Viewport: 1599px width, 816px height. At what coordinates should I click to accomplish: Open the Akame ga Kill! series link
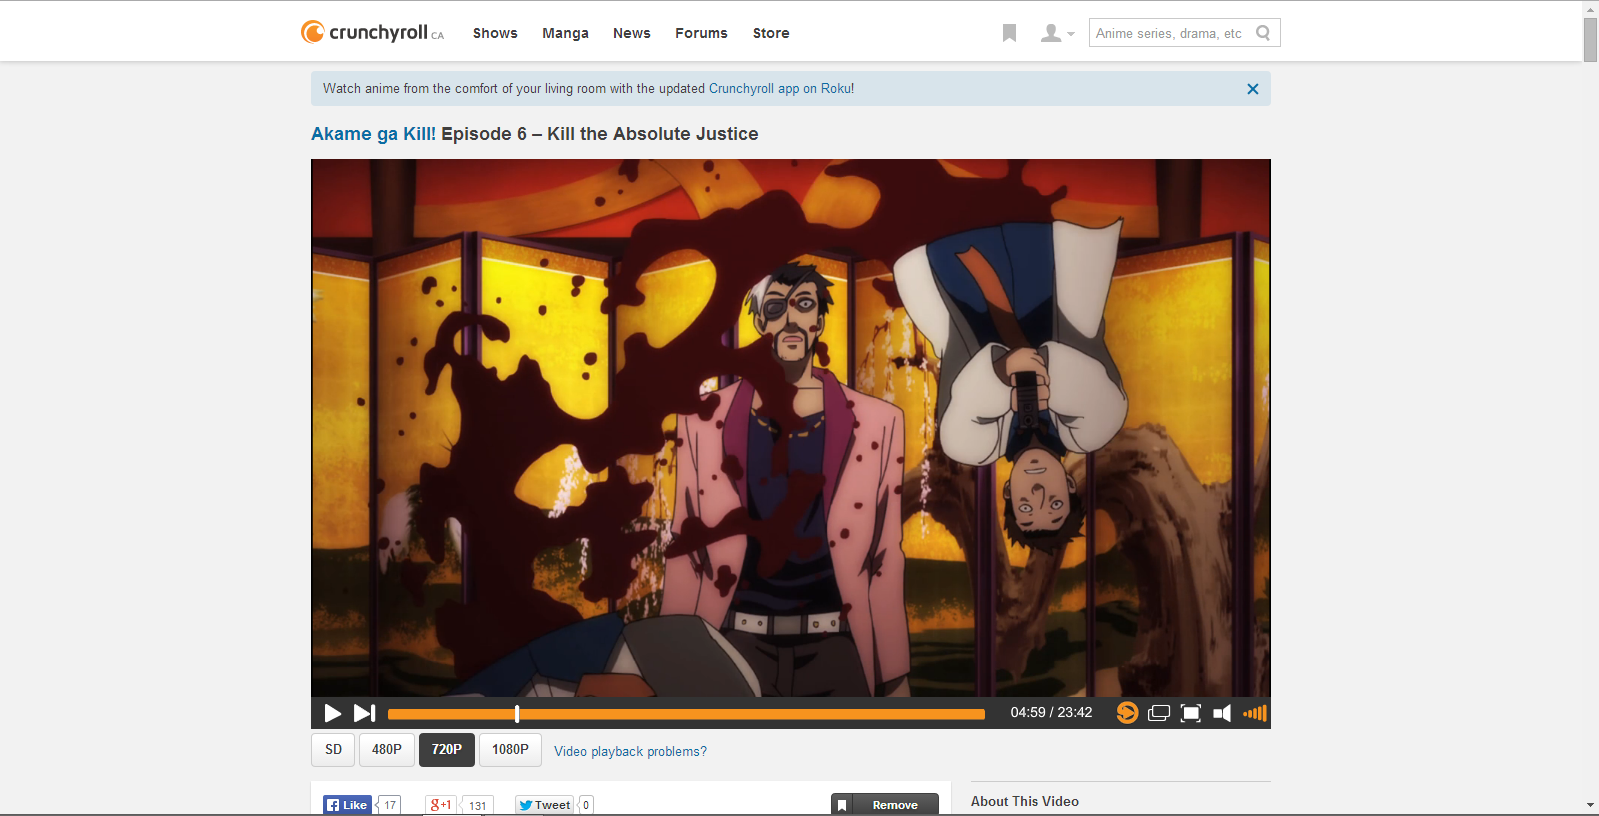(x=373, y=134)
